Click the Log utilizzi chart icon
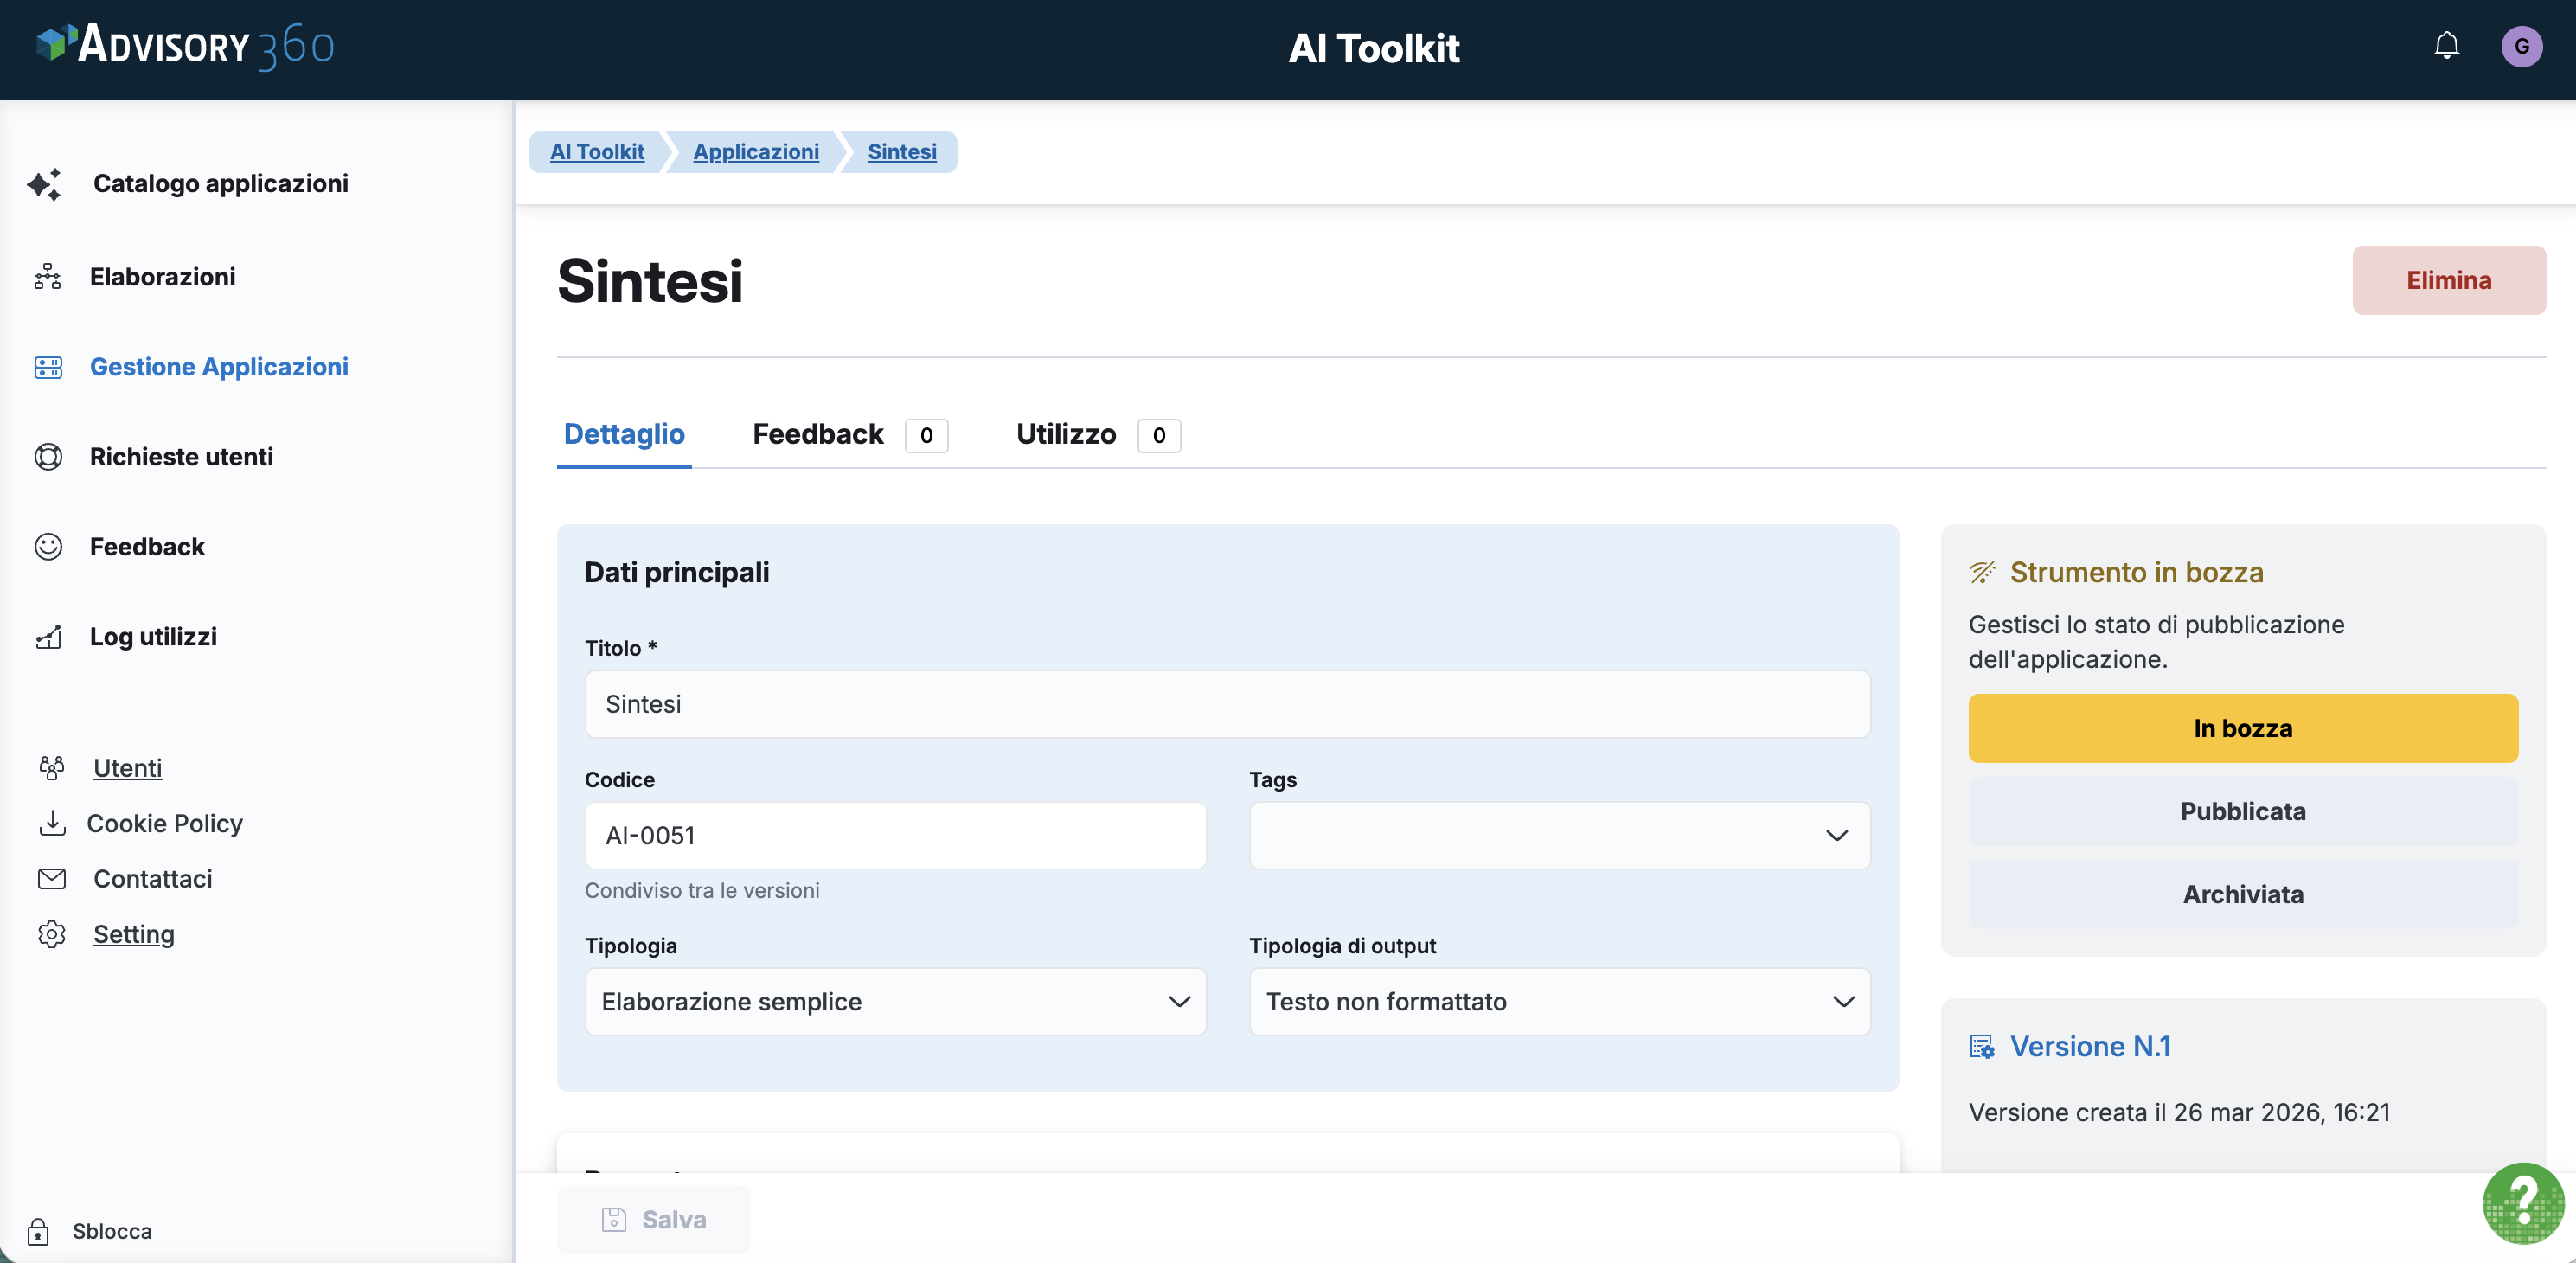This screenshot has height=1263, width=2576. [x=48, y=637]
